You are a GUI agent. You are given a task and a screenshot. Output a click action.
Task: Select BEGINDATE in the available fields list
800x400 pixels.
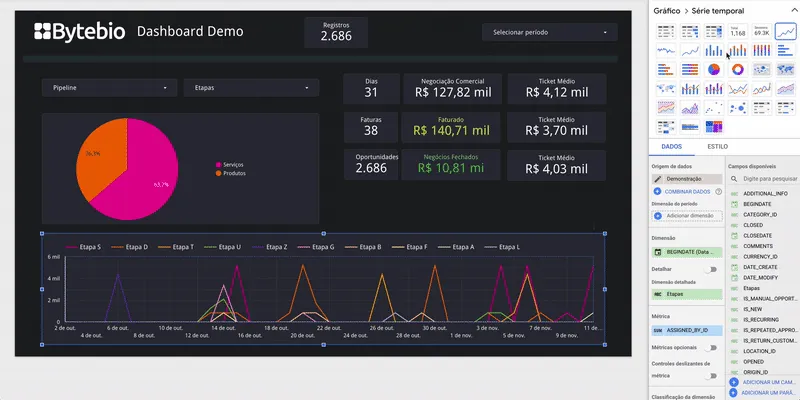757,204
